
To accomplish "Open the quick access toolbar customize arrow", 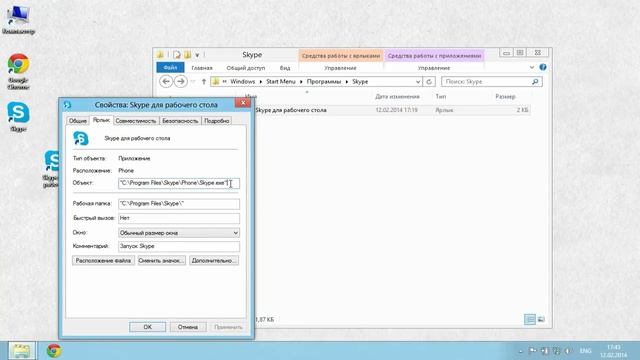I will 197,55.
